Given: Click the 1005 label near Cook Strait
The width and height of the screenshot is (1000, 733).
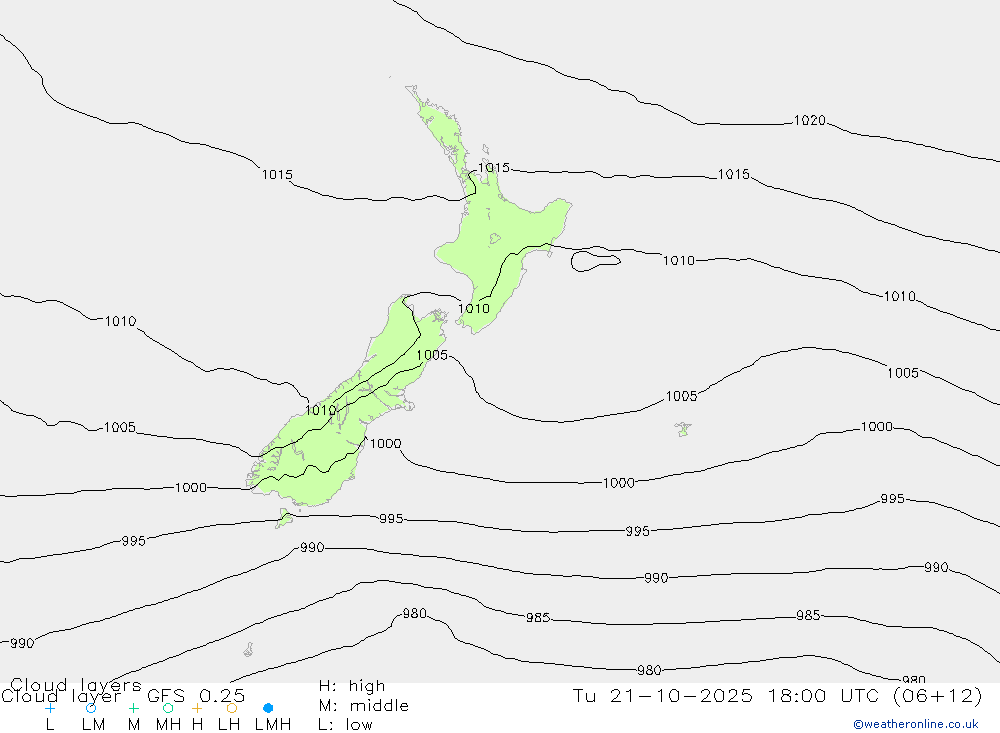Looking at the screenshot, I should coord(432,355).
